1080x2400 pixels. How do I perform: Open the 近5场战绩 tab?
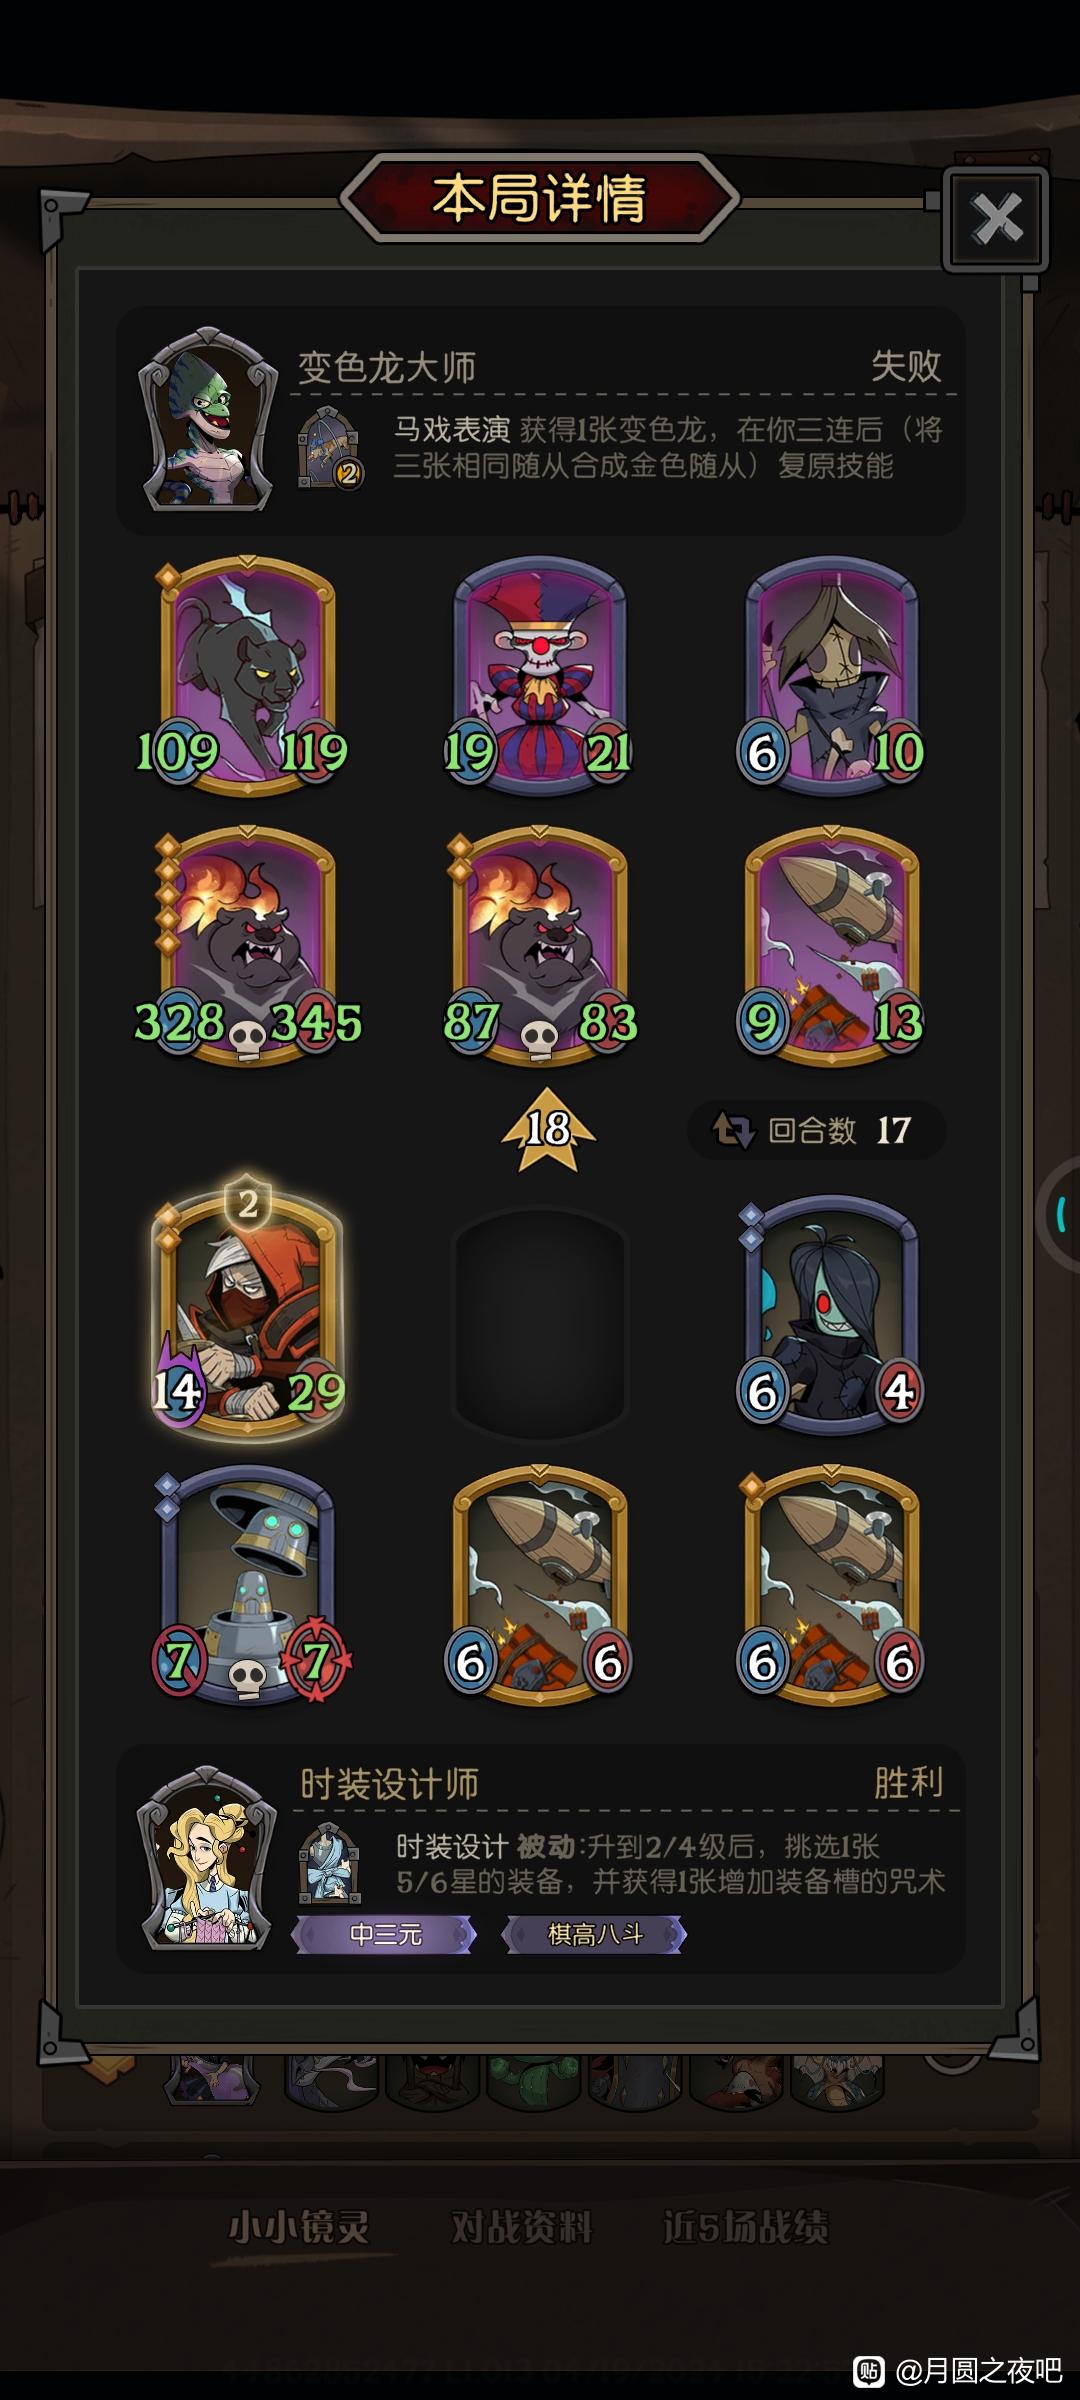pyautogui.click(x=745, y=2226)
